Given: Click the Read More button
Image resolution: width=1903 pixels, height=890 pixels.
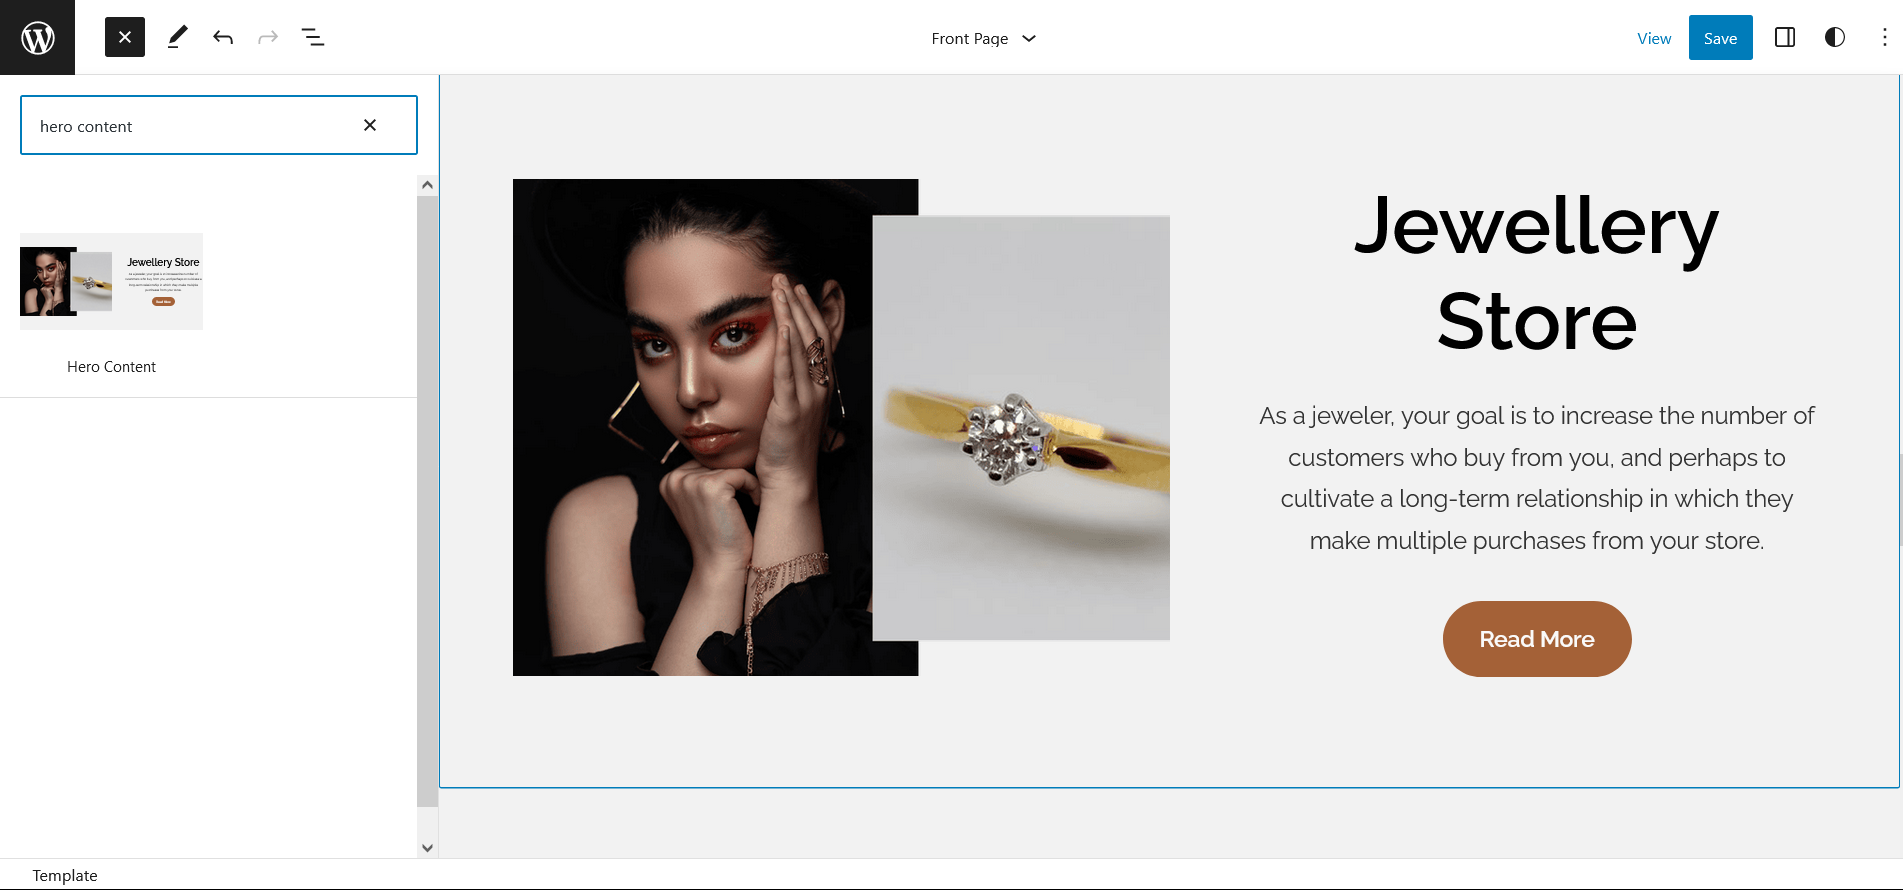Looking at the screenshot, I should [x=1536, y=639].
